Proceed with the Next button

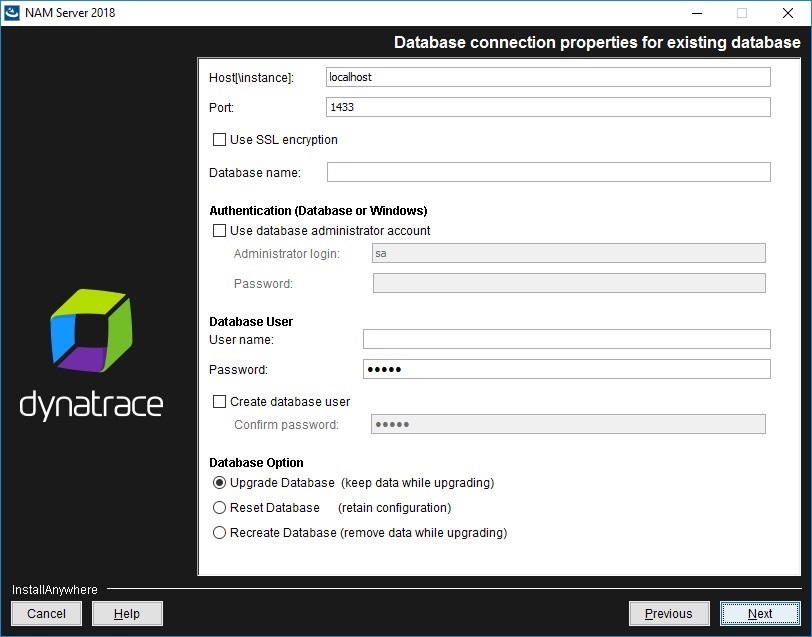[760, 614]
